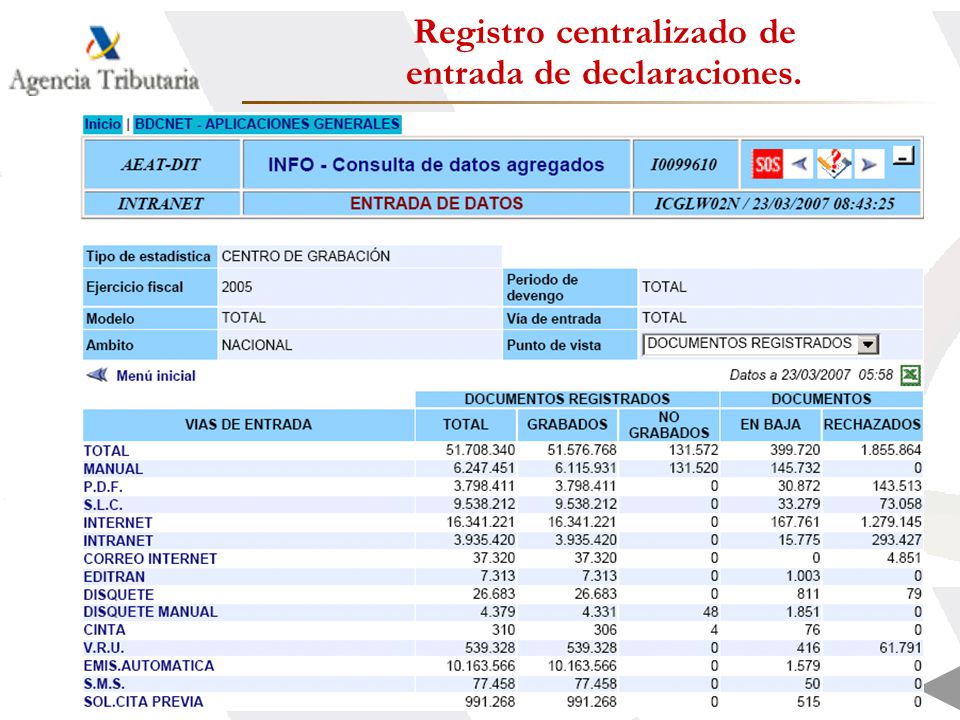
Task: Open the CINTA entry row
Action: (x=104, y=630)
